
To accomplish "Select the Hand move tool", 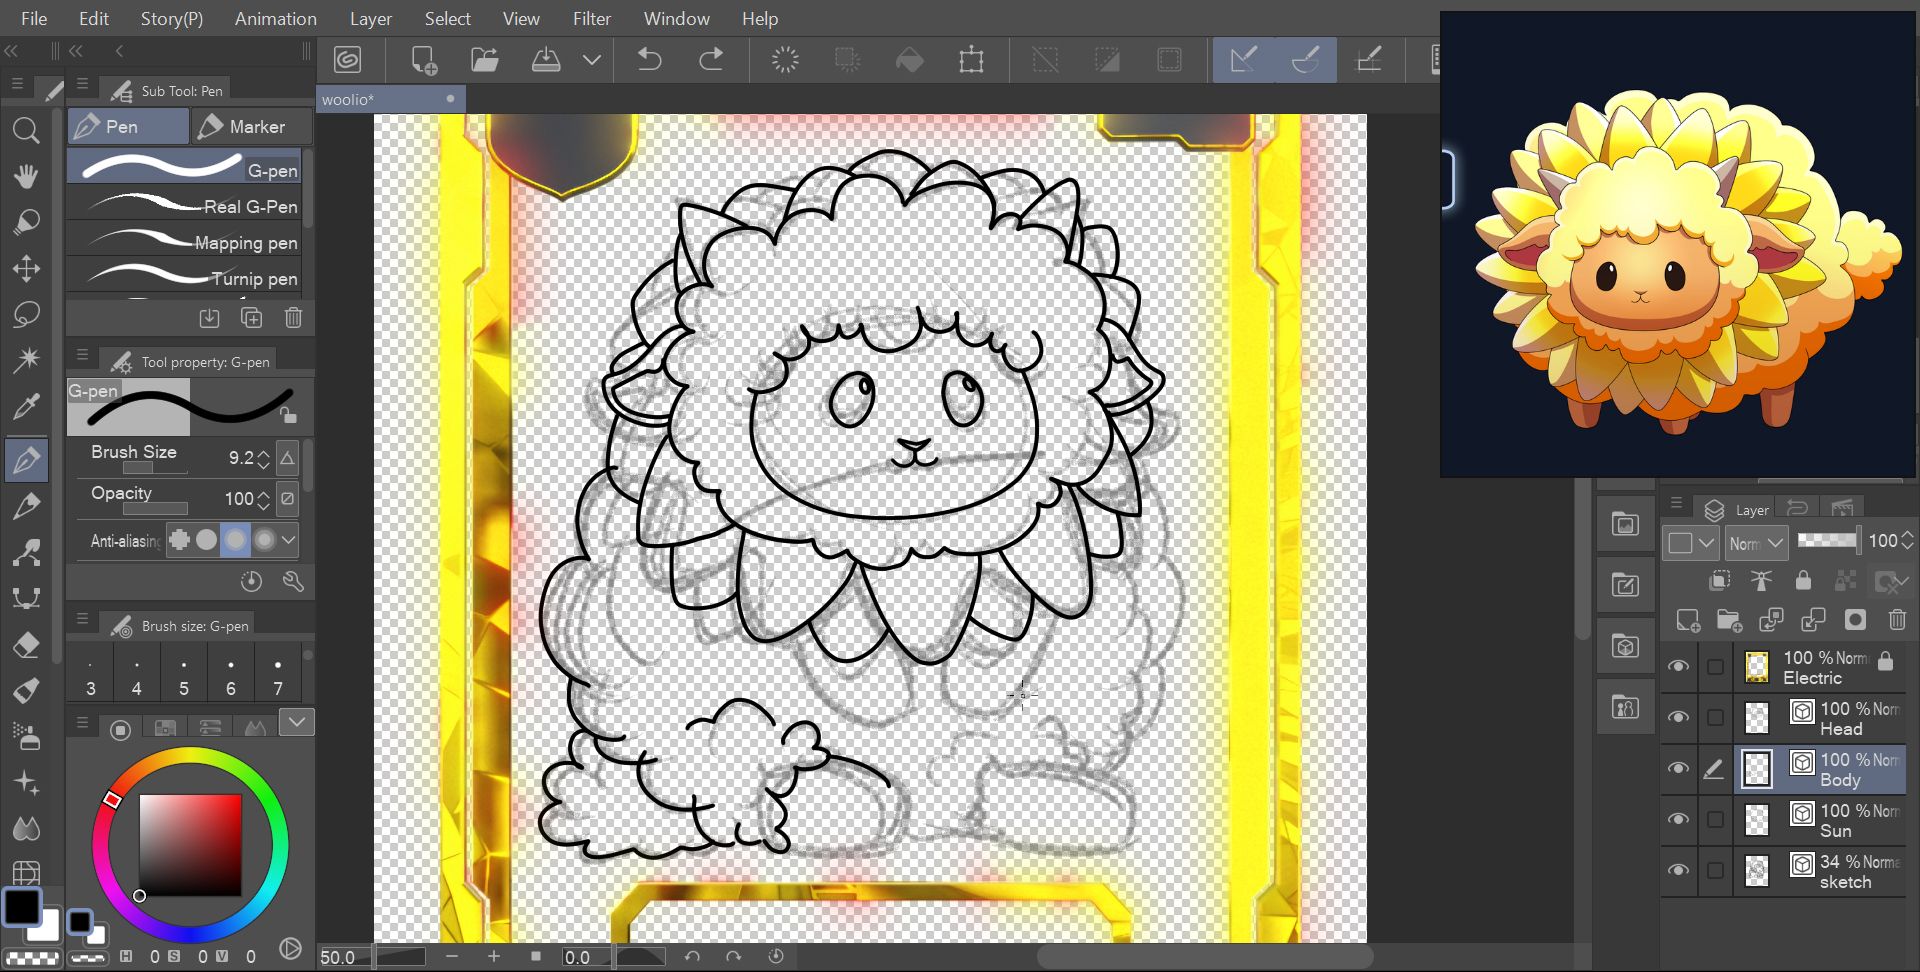I will point(26,176).
